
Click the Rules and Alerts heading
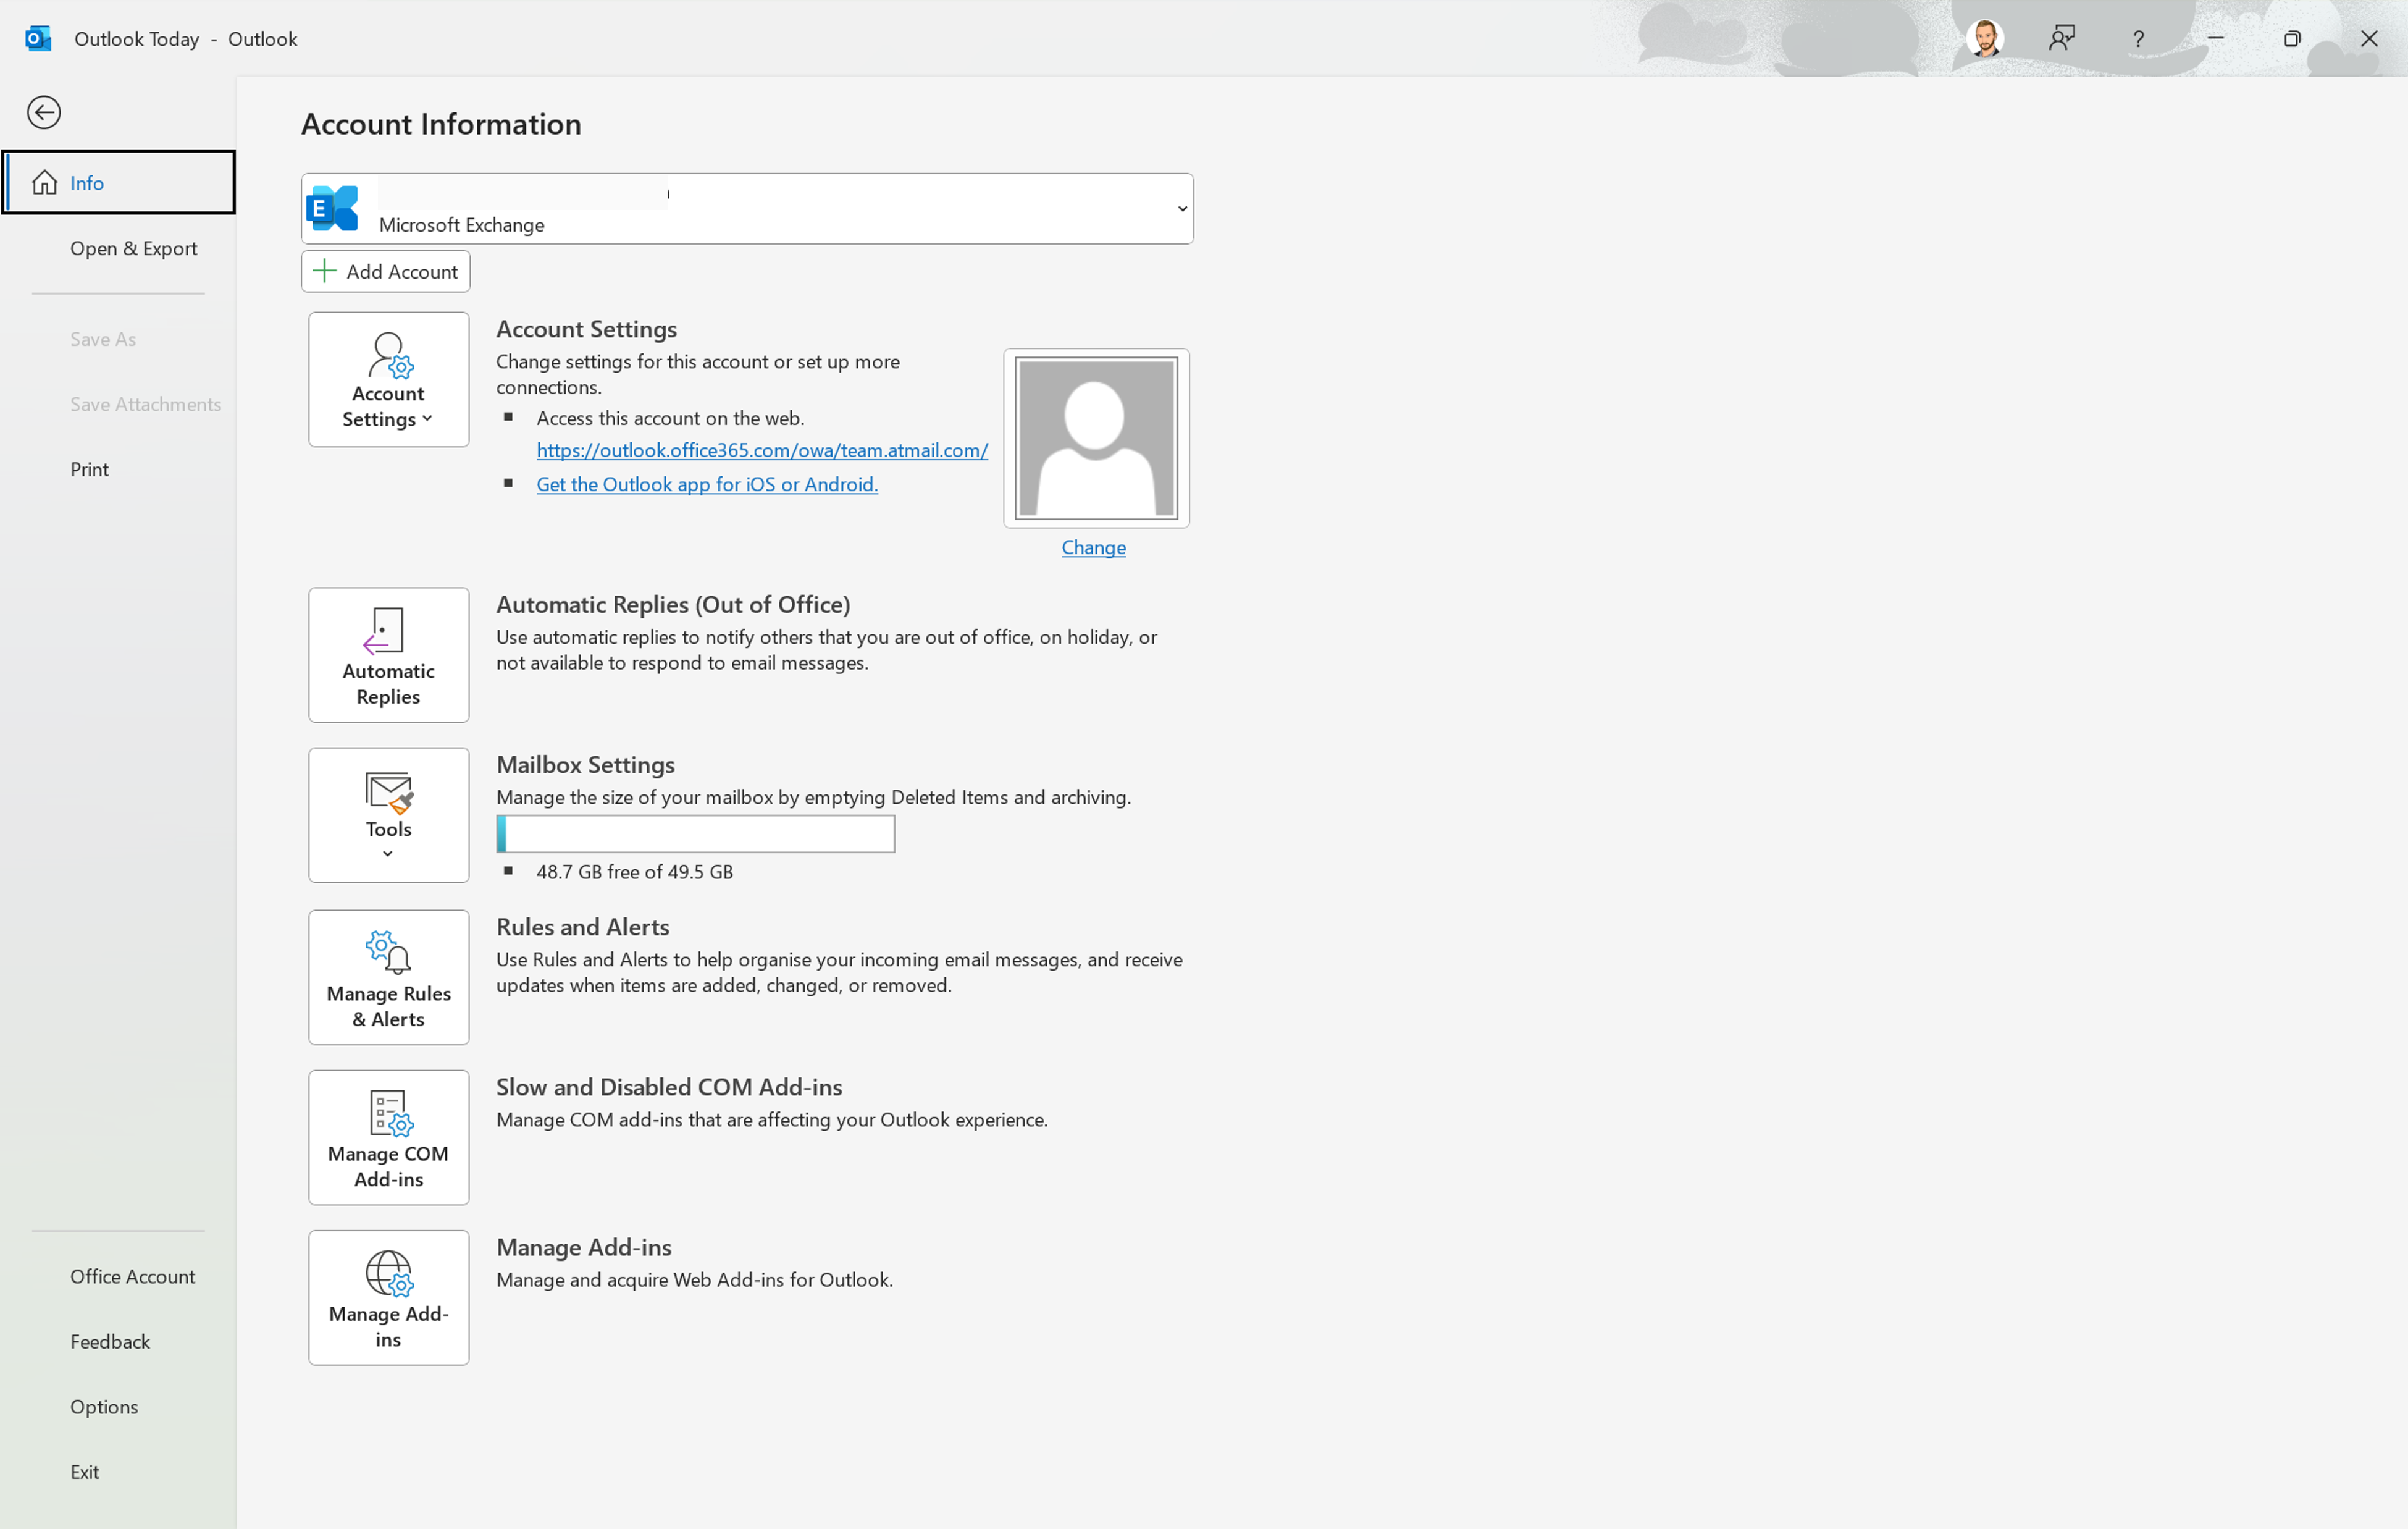583,927
